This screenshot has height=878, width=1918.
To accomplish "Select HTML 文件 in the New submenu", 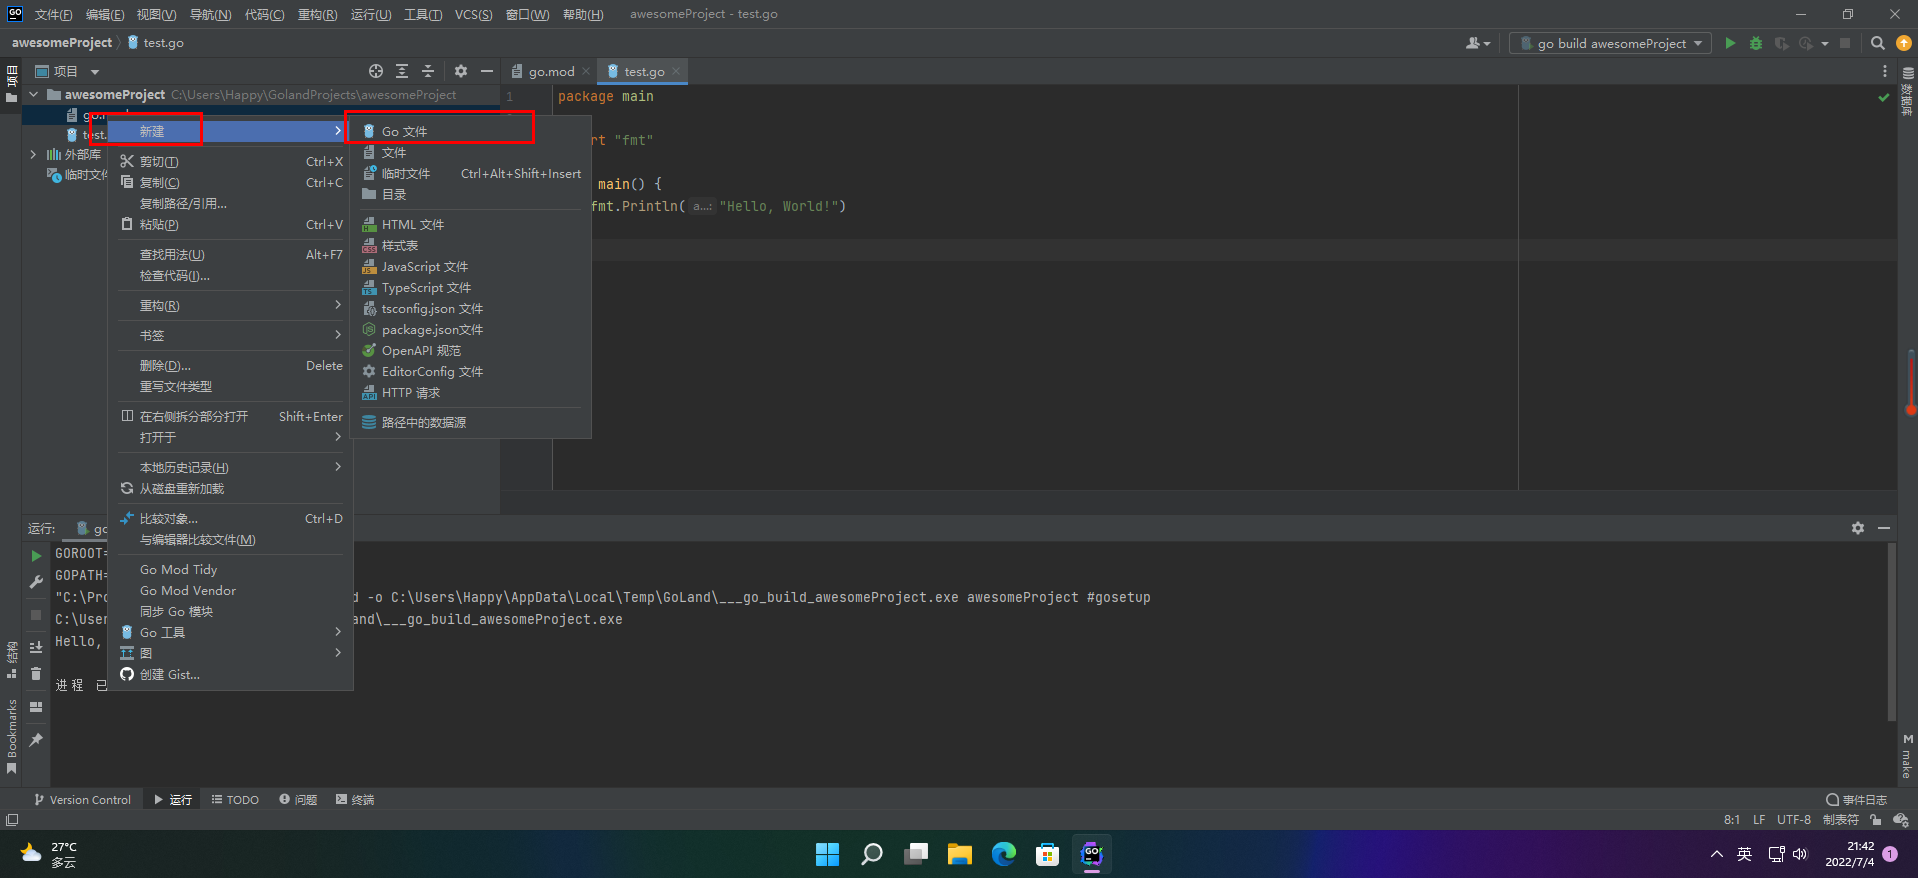I will click(469, 224).
